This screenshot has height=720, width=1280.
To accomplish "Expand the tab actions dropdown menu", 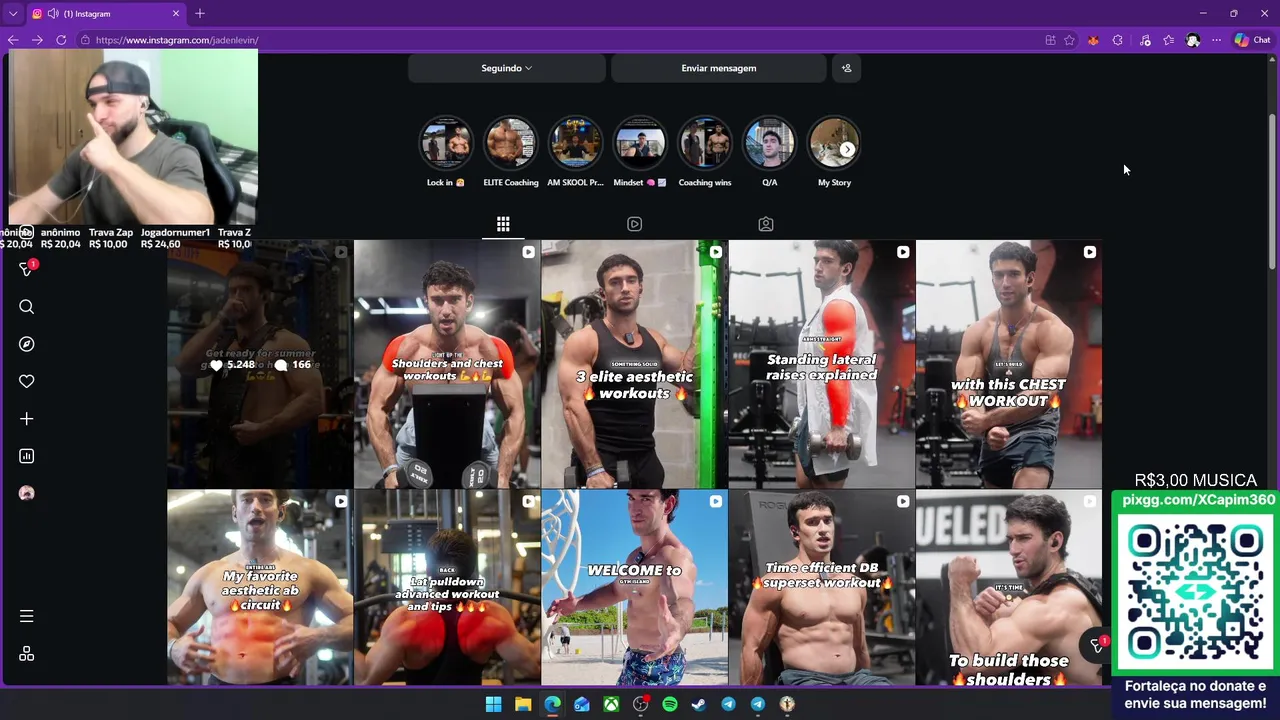I will coord(12,14).
